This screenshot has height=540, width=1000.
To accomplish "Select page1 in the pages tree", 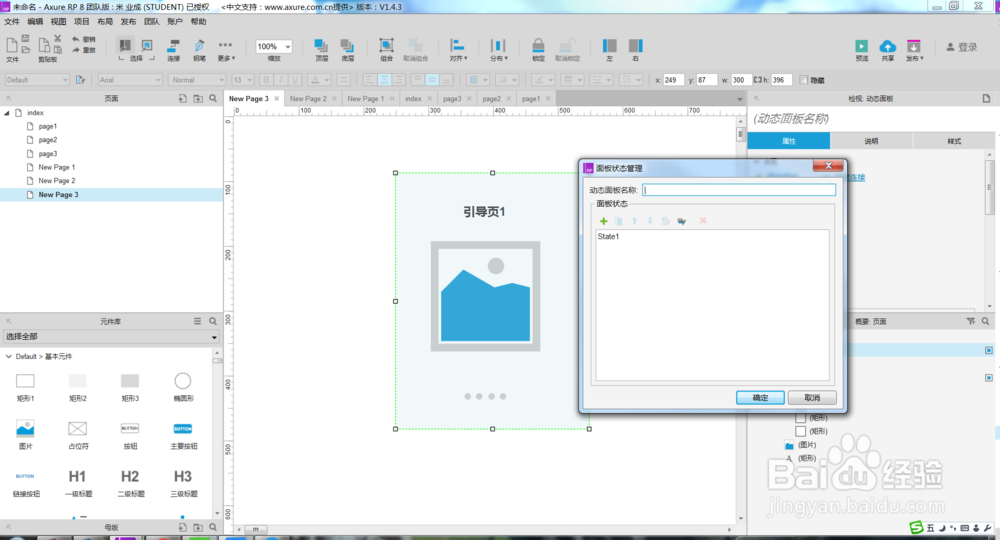I will pyautogui.click(x=47, y=126).
